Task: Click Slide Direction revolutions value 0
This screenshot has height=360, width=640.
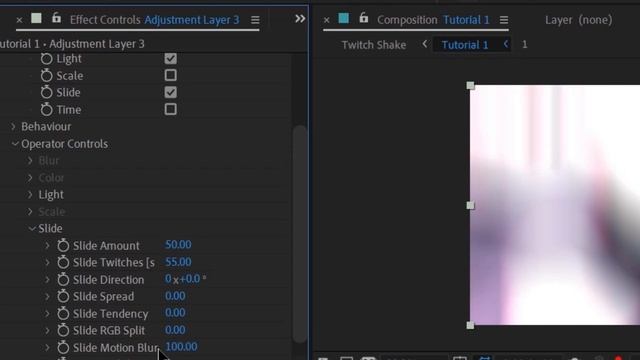Action: pos(168,279)
